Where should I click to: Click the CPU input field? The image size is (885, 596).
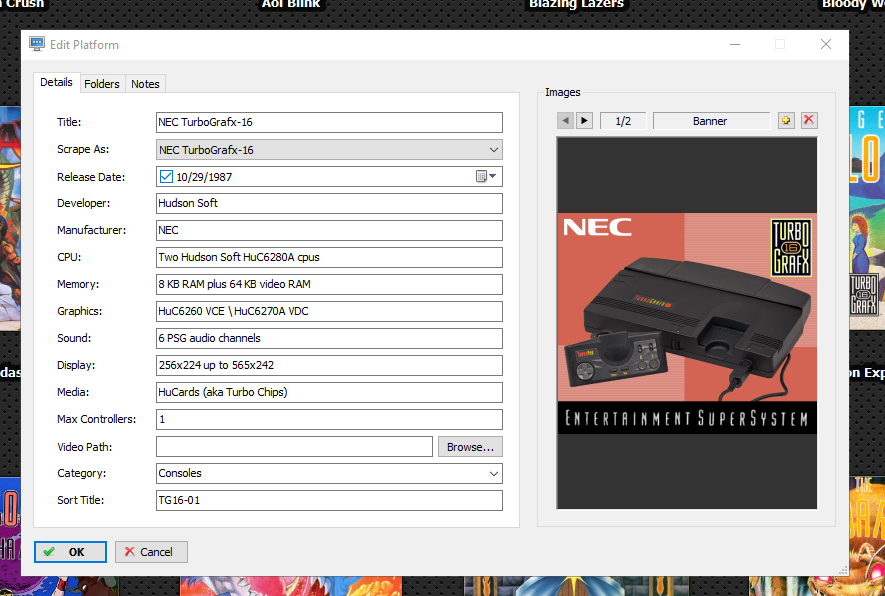click(x=329, y=257)
